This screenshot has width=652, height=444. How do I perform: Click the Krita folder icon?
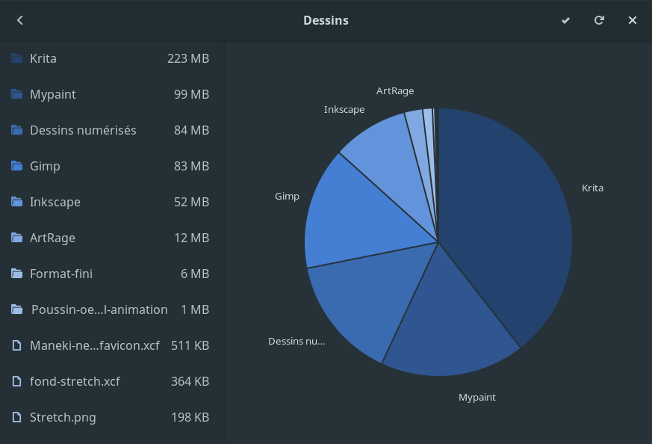tap(17, 58)
